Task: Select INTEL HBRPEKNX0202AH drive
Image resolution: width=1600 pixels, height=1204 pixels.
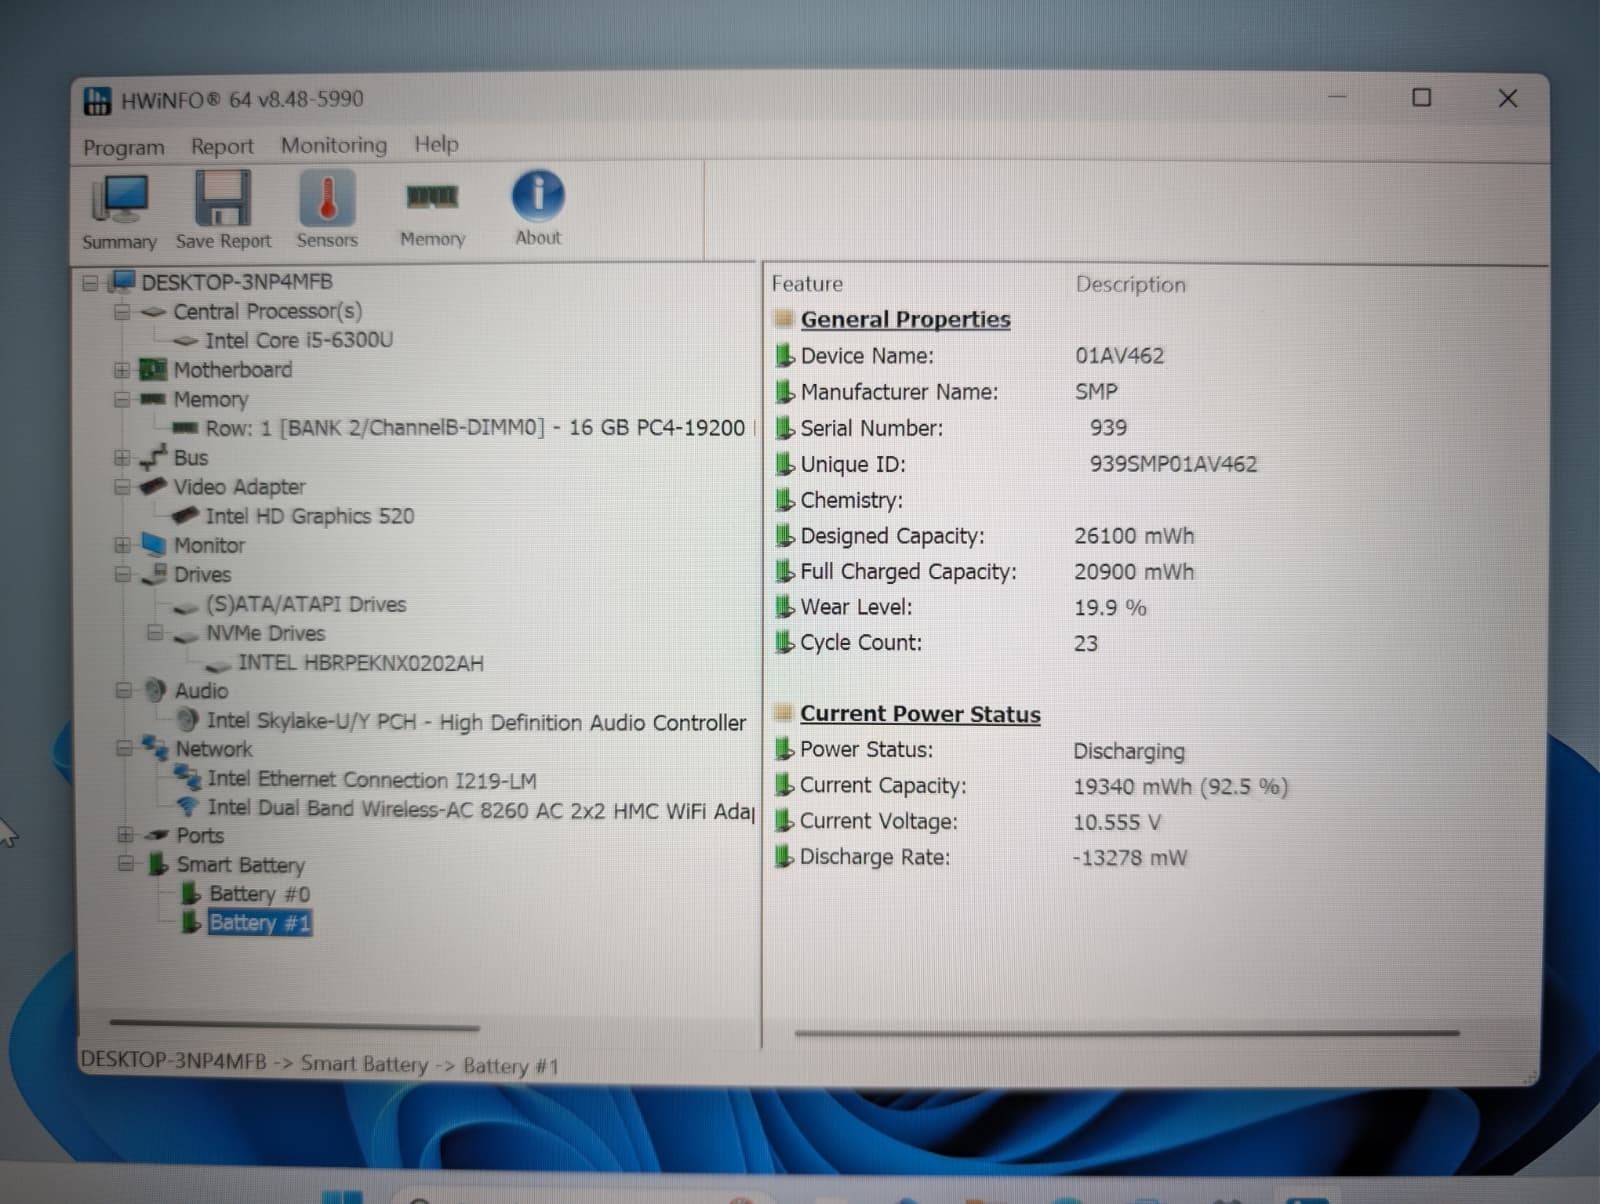Action: tap(361, 663)
